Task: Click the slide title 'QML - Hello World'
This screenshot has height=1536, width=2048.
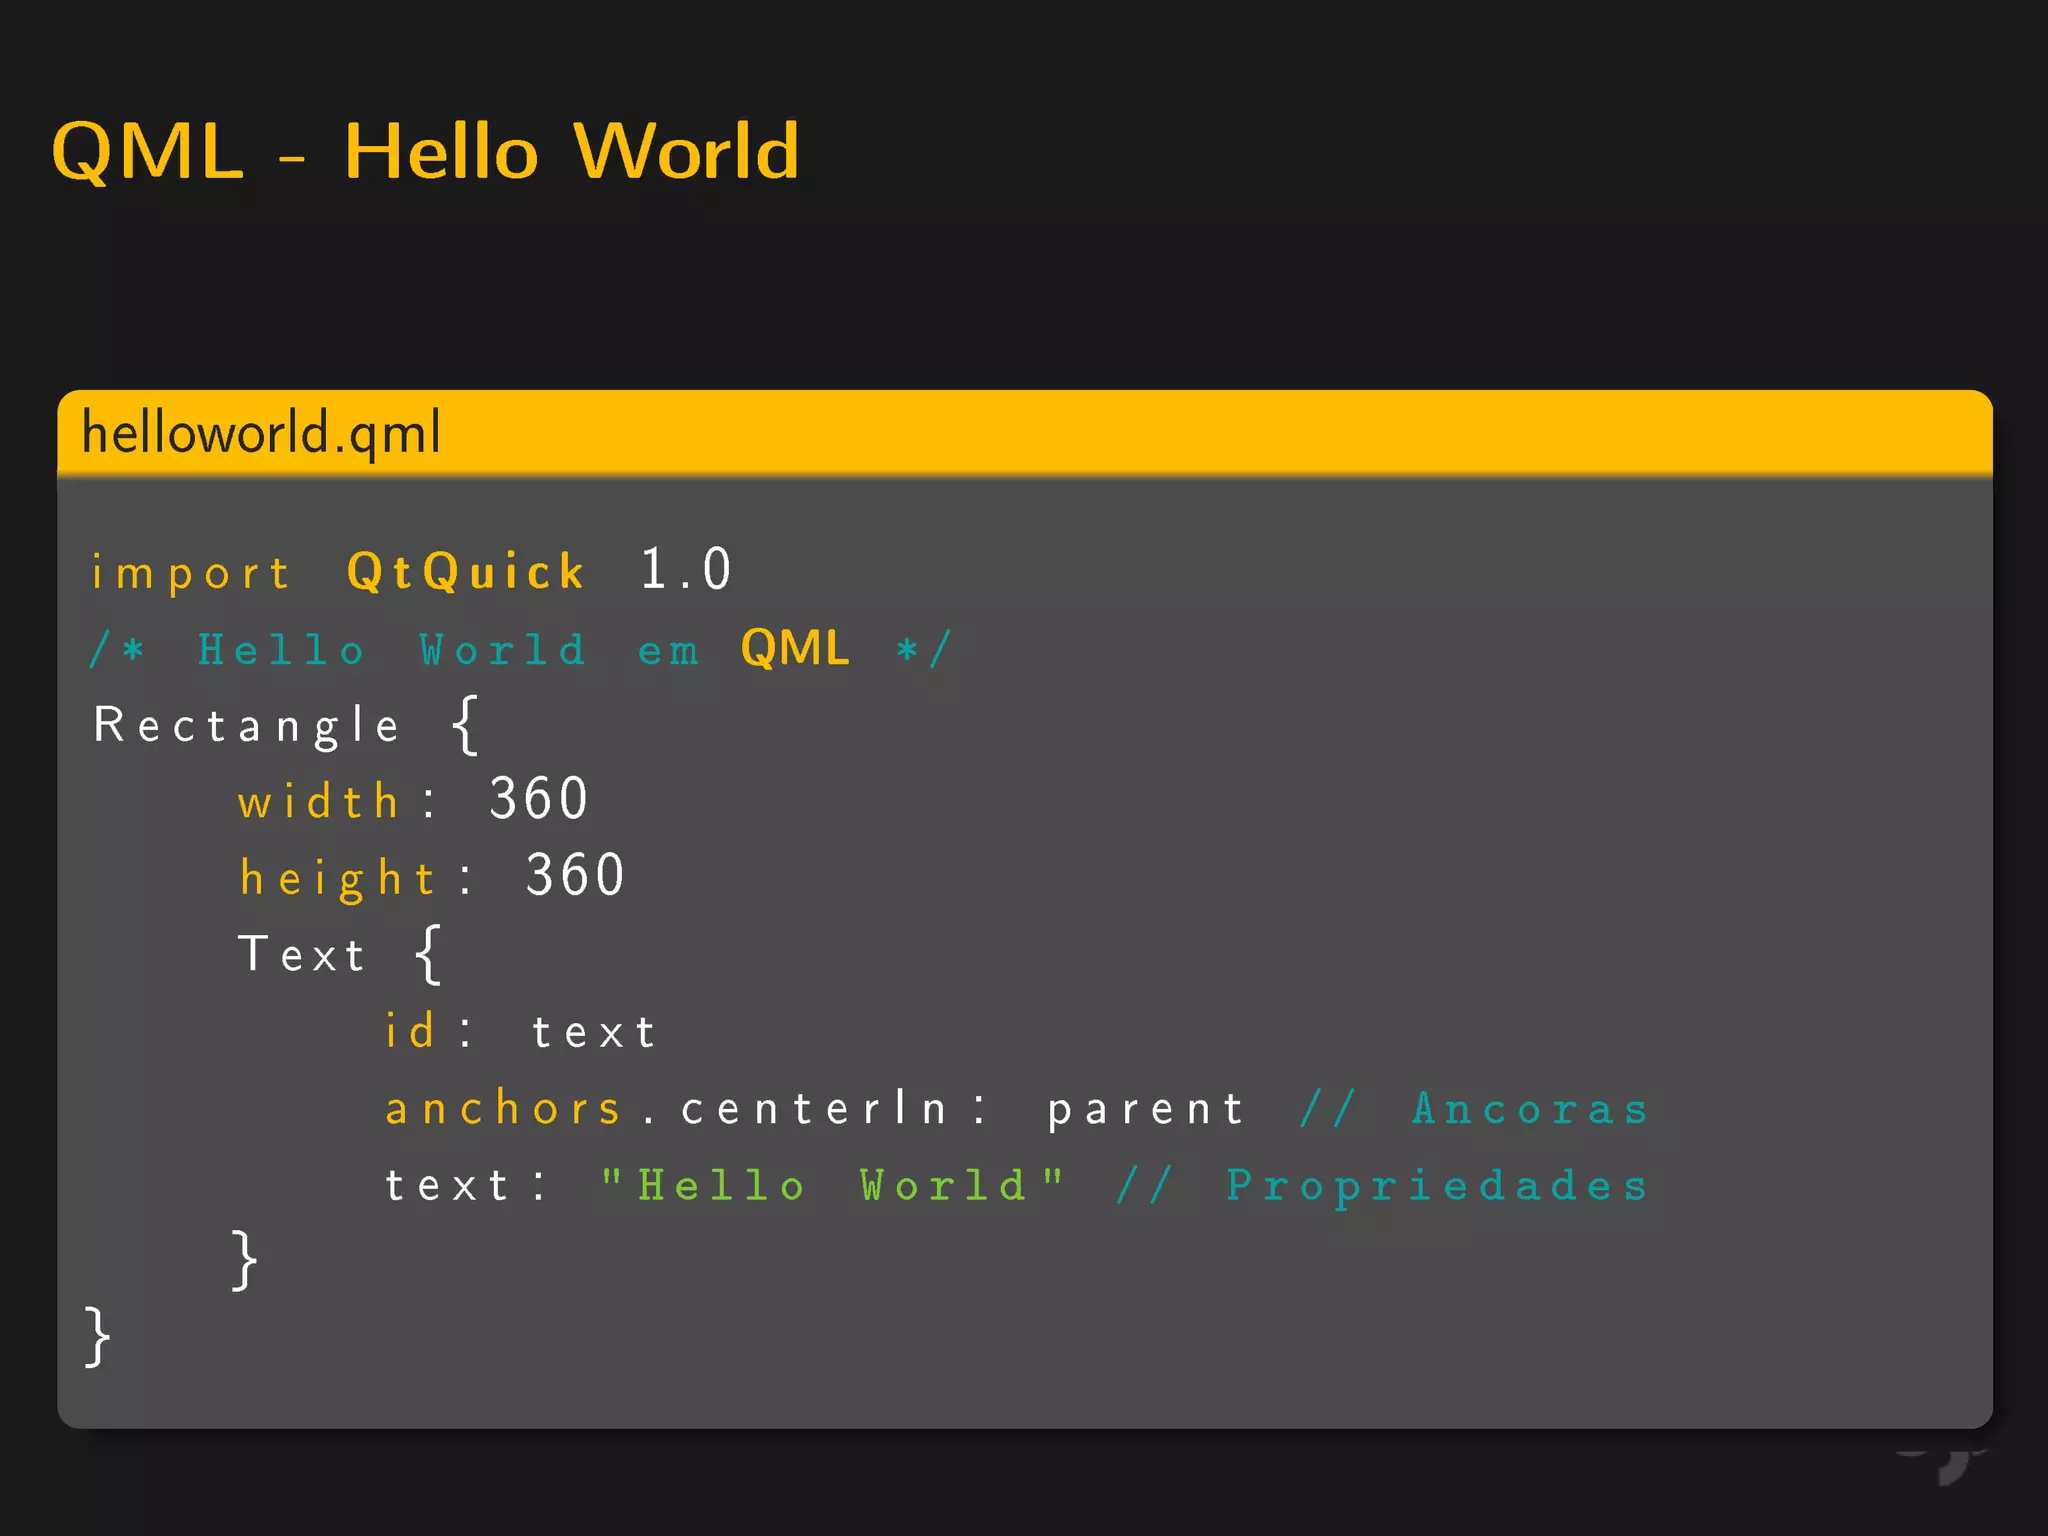Action: [x=425, y=152]
